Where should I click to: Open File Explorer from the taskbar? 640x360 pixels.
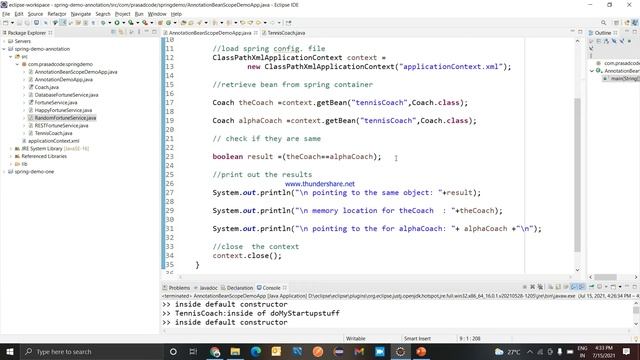point(236,351)
